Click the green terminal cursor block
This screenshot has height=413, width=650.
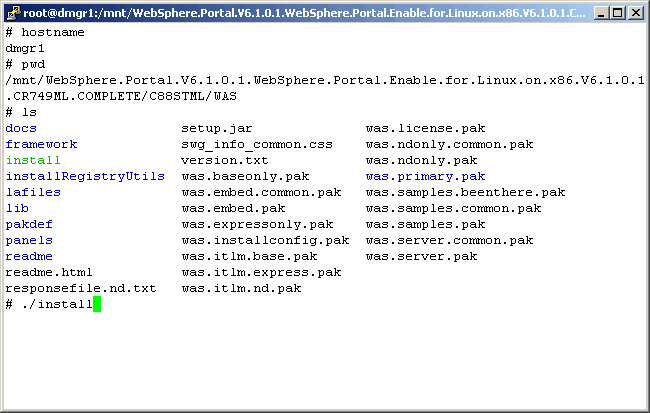coord(97,304)
